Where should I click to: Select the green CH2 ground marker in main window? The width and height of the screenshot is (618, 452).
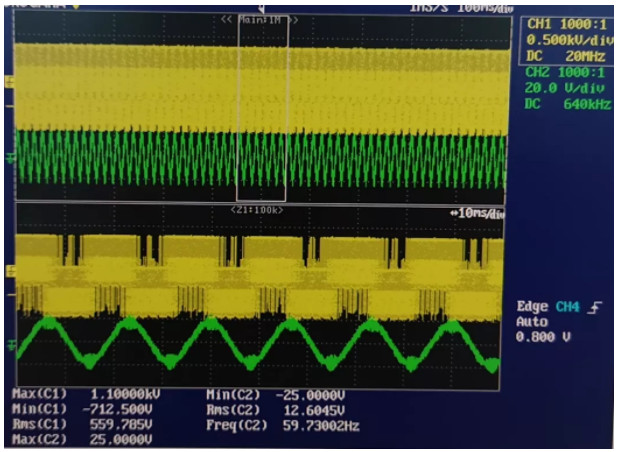pos(11,157)
